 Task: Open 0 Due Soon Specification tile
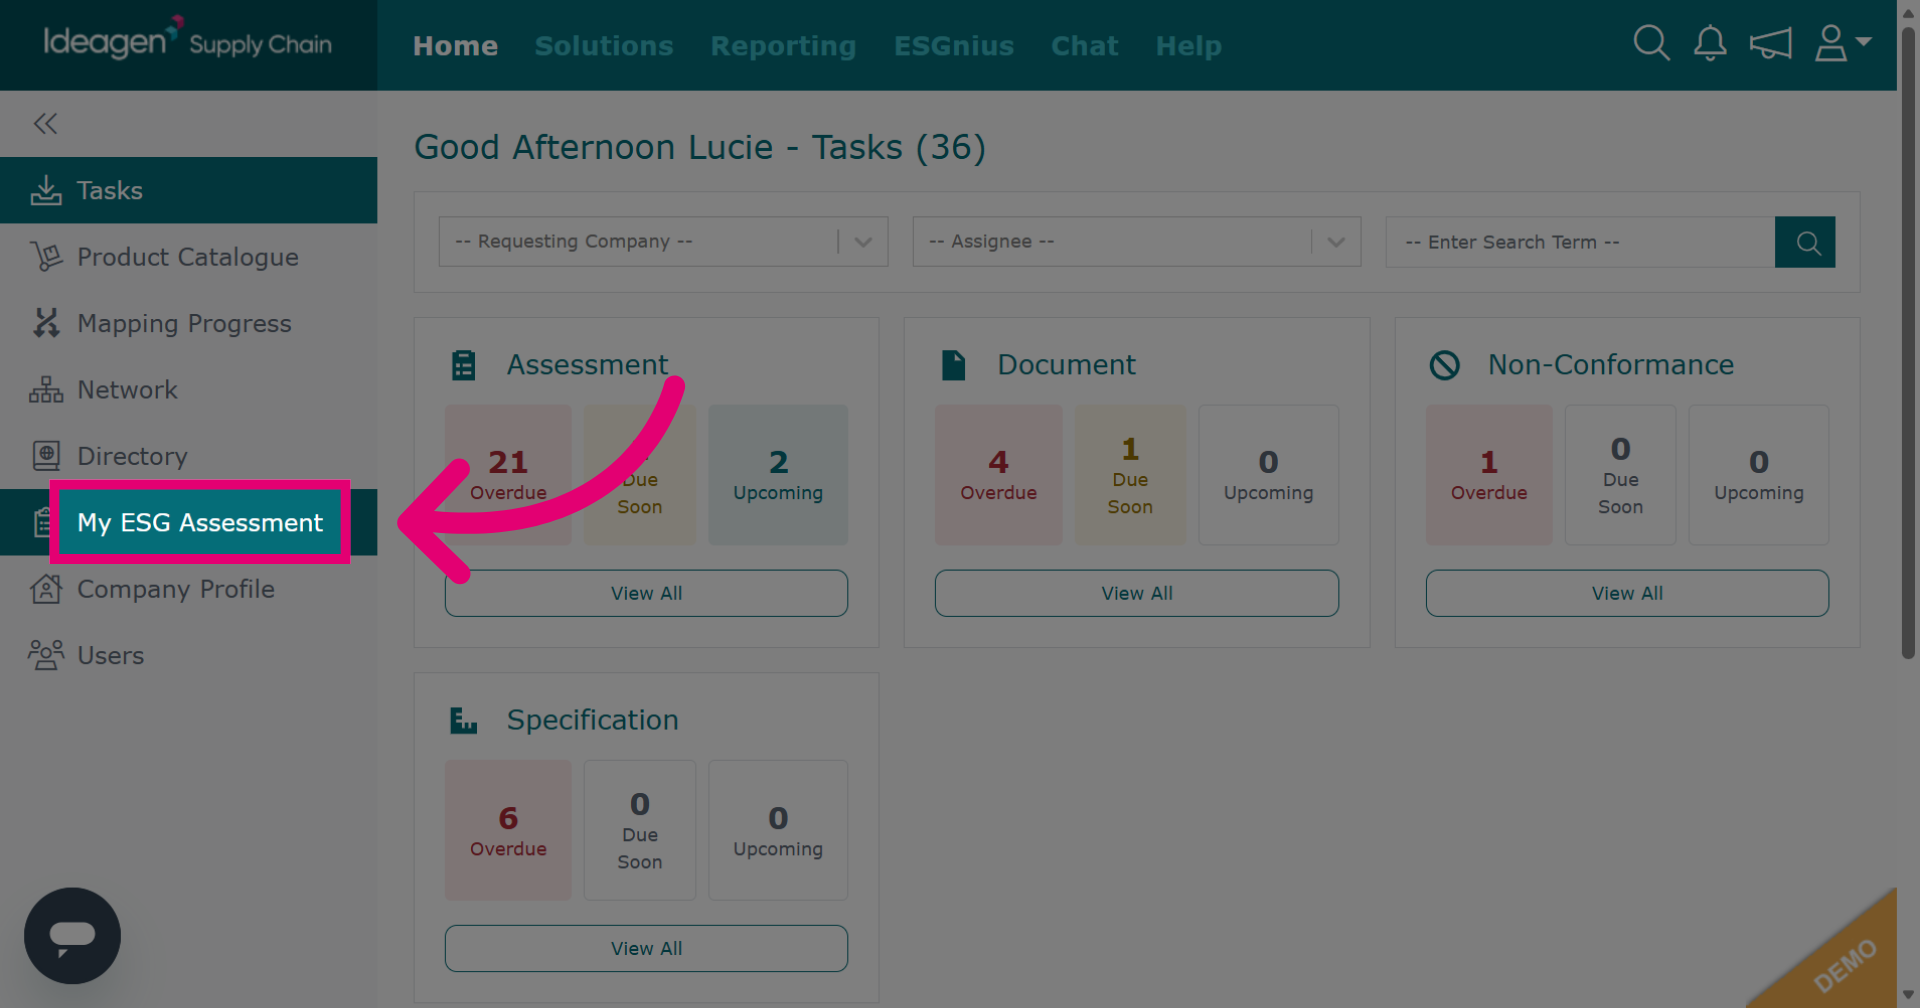coord(640,830)
